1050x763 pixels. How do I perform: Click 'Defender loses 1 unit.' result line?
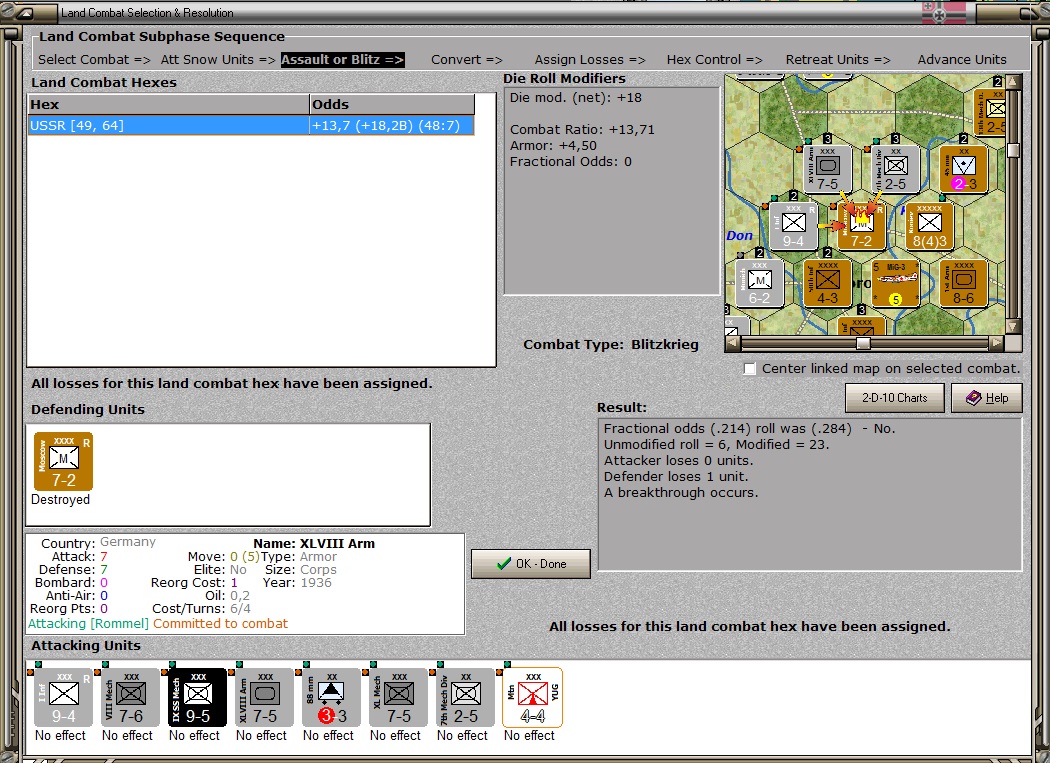coord(676,477)
